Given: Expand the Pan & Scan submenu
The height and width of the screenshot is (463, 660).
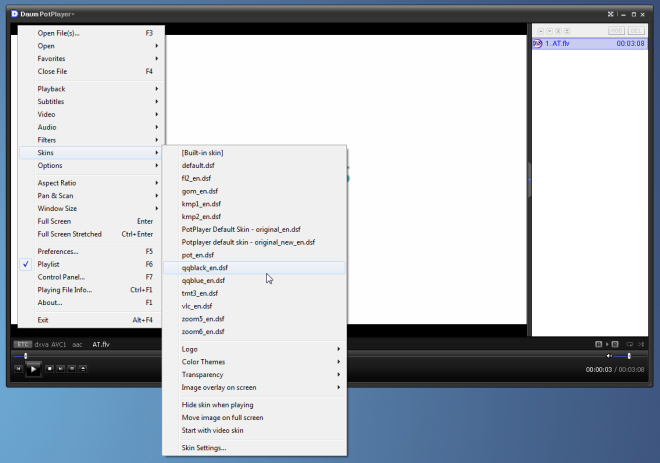Looking at the screenshot, I should 91,196.
